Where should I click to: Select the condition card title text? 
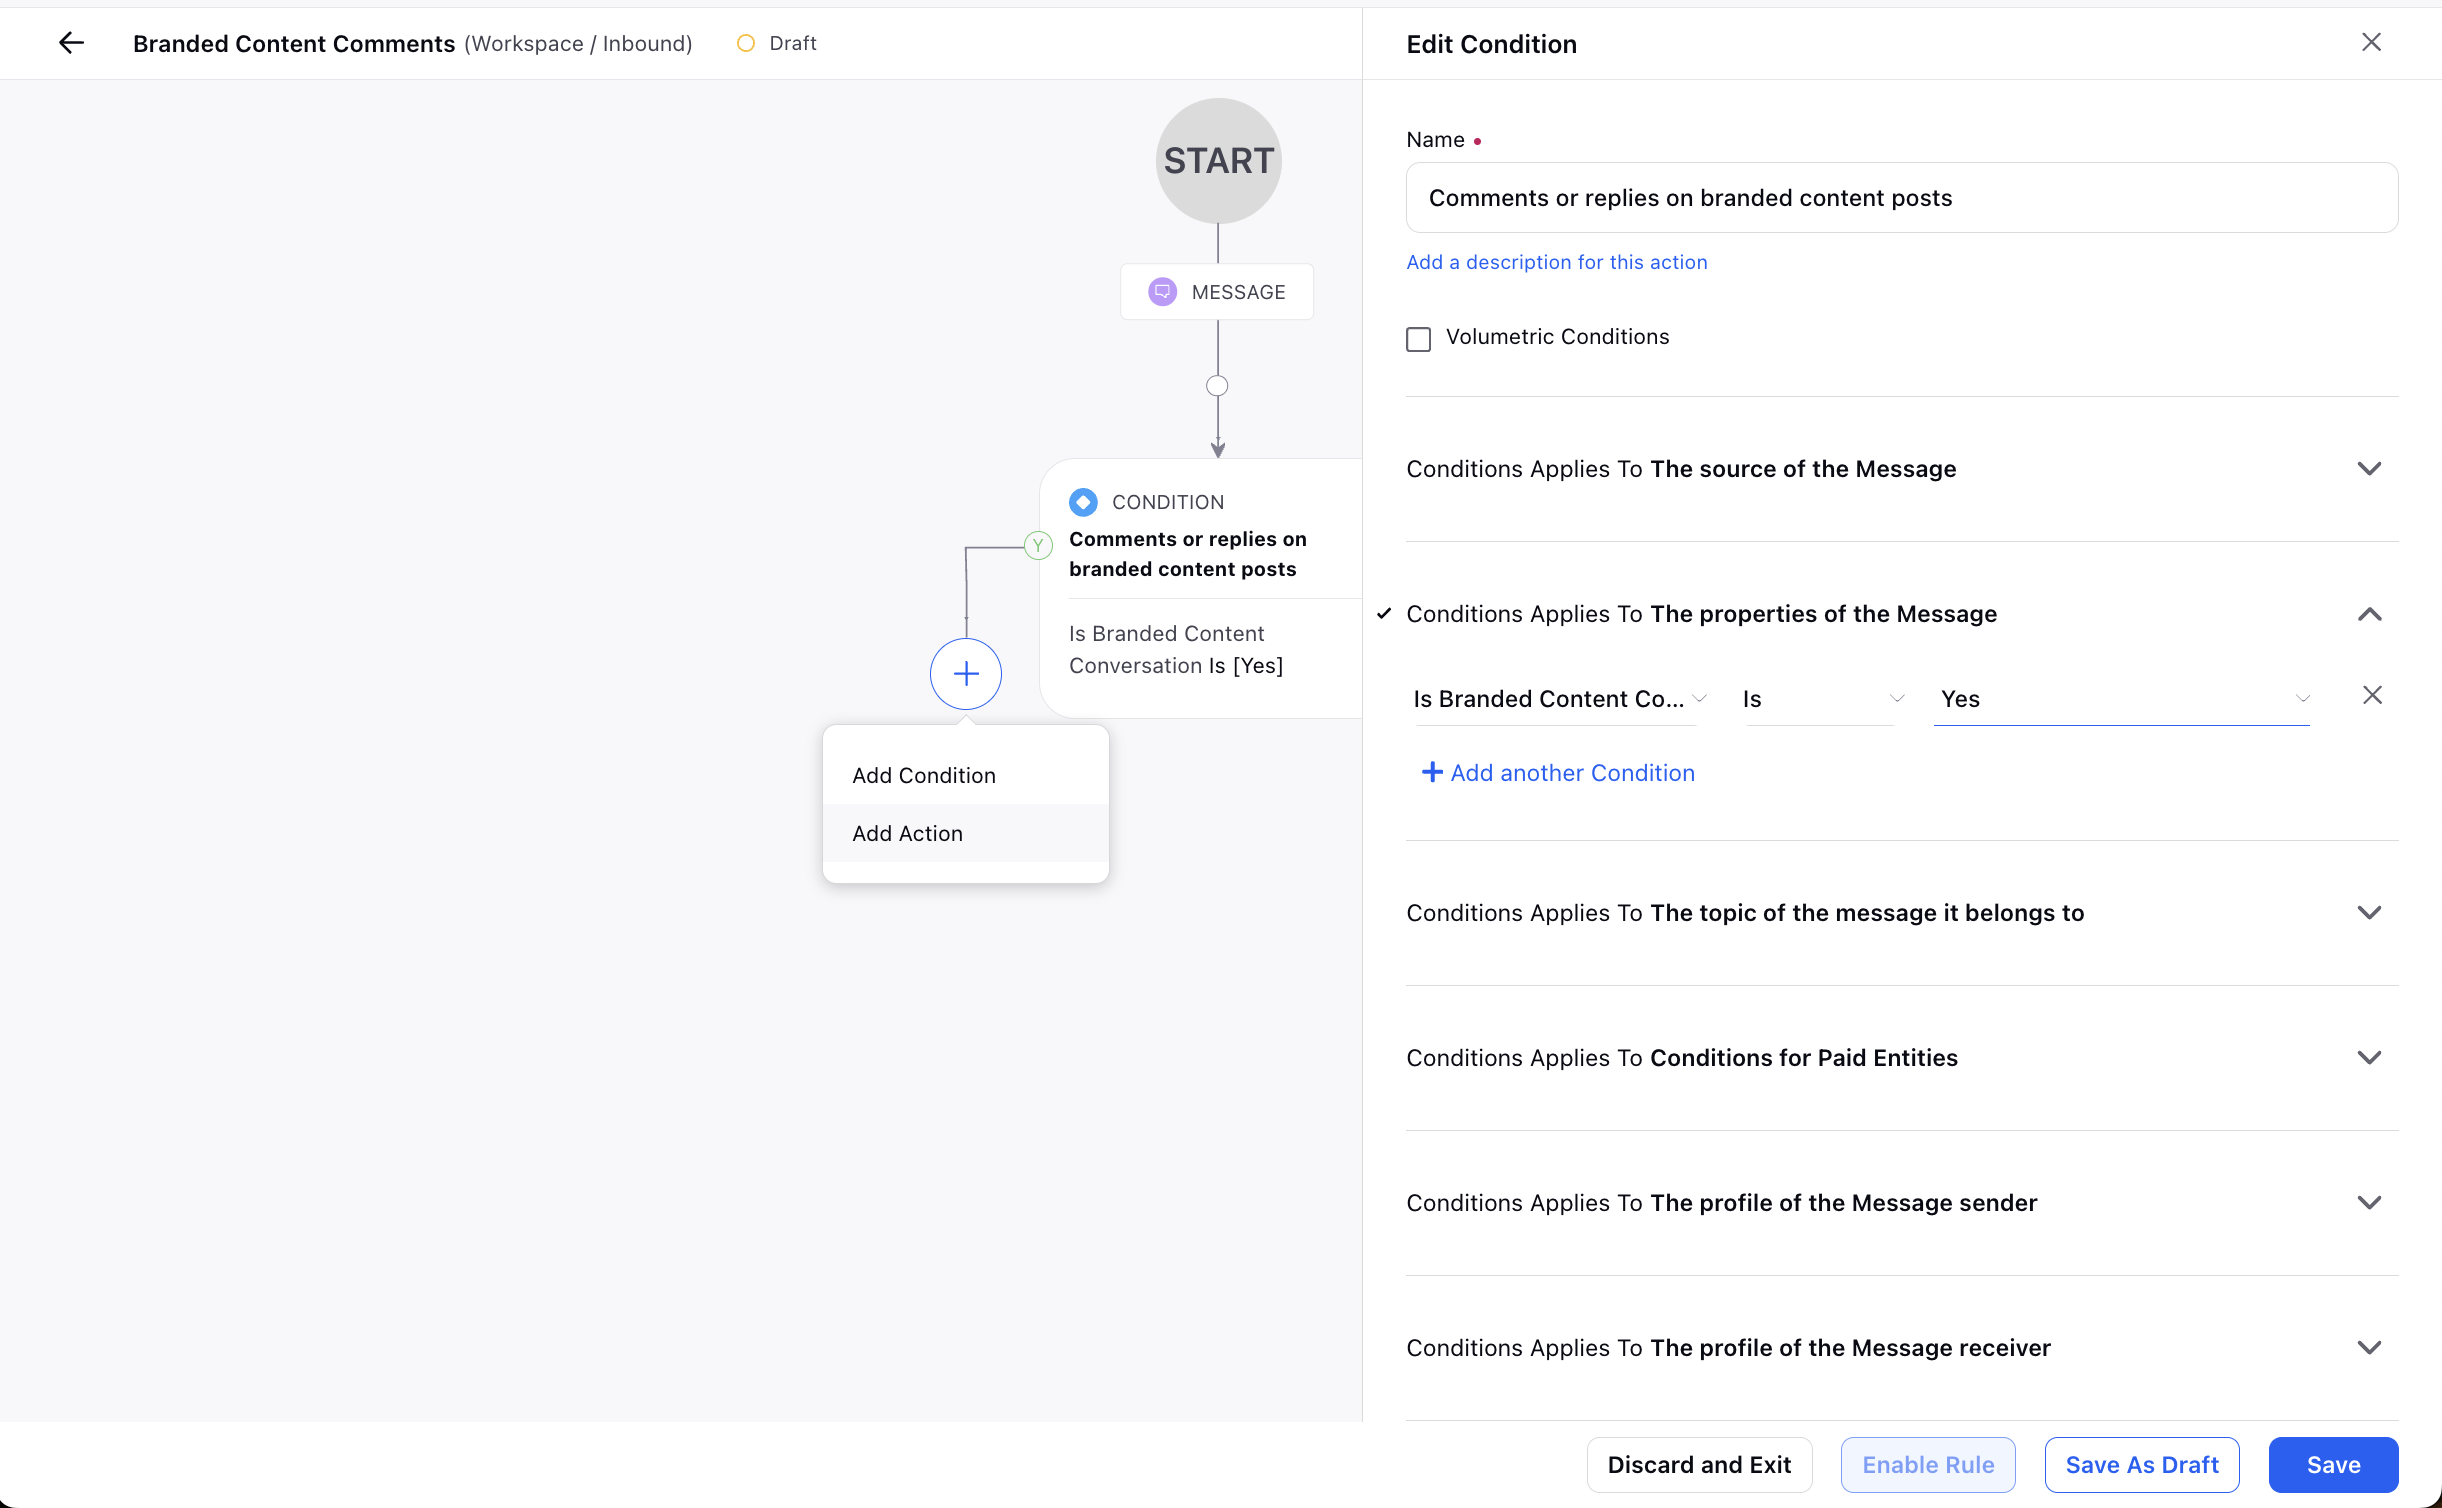[1188, 554]
